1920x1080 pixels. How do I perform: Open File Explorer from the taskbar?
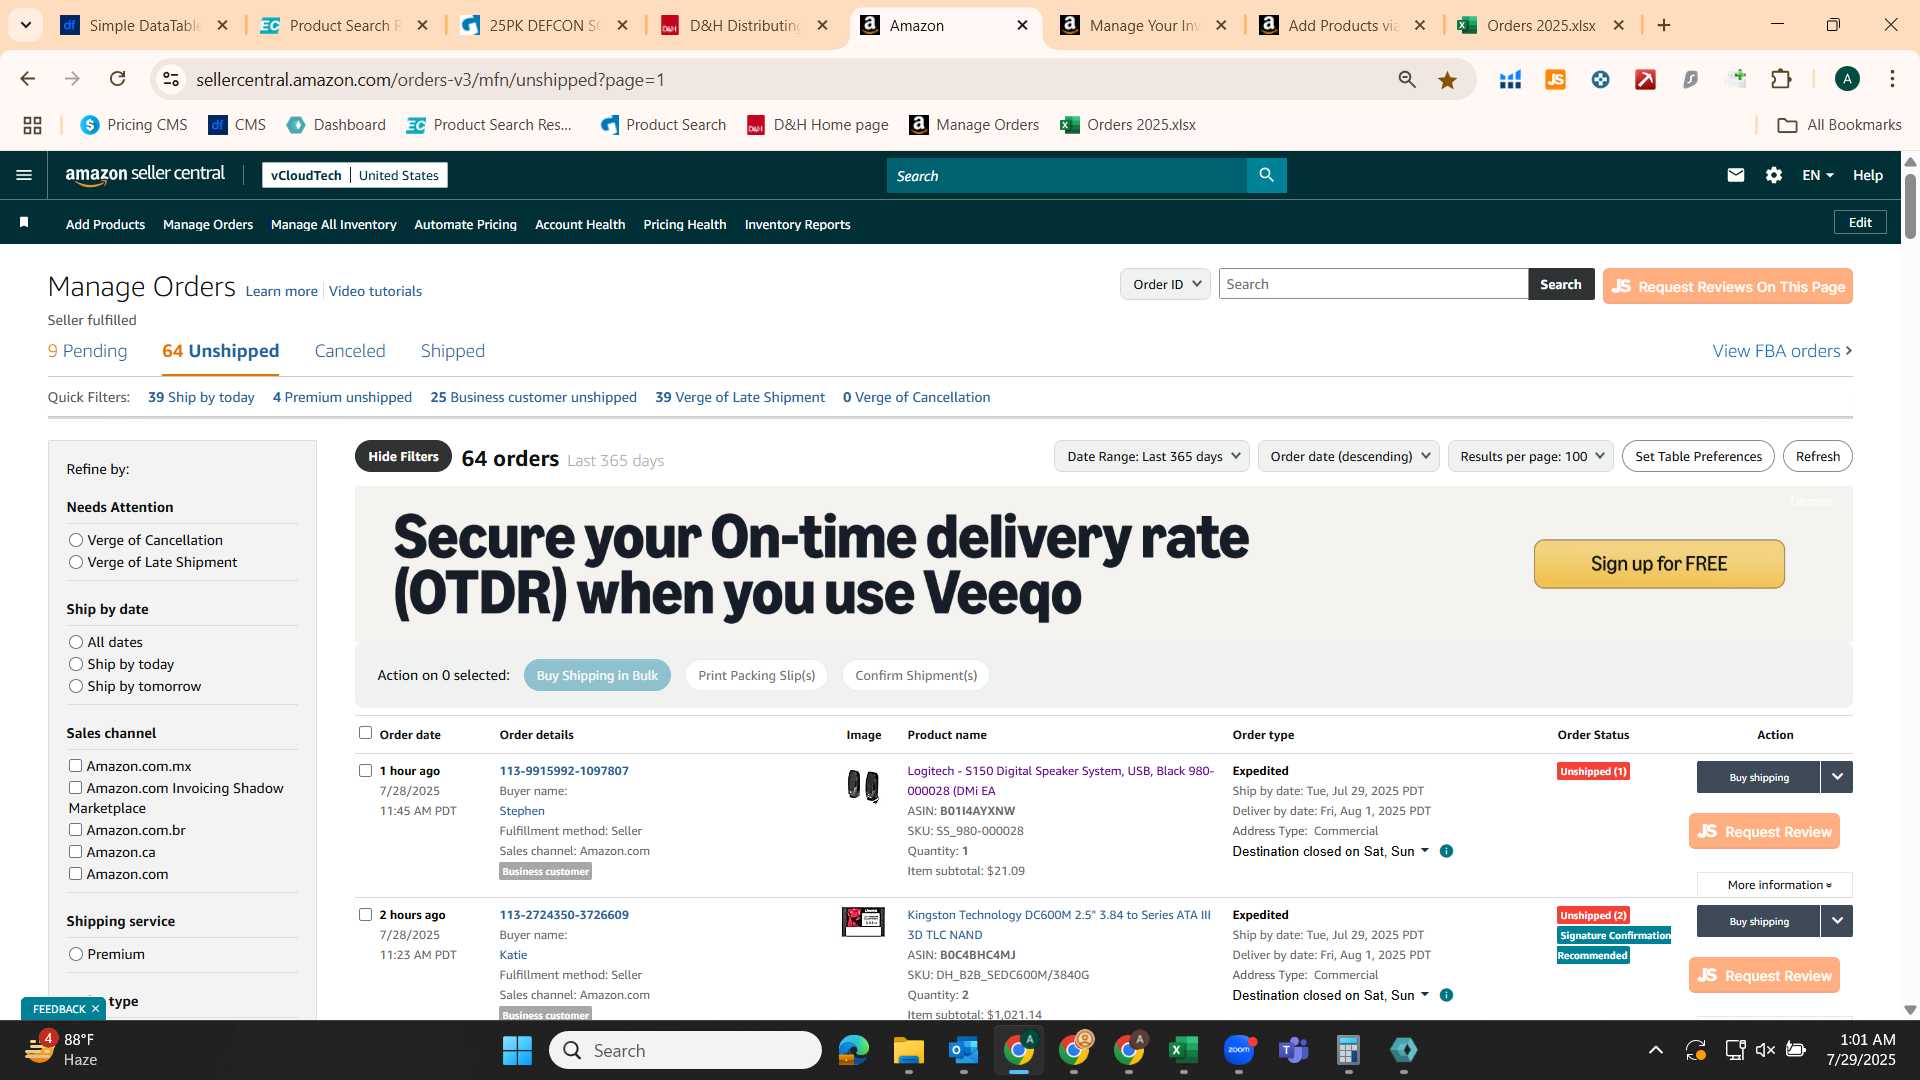pyautogui.click(x=908, y=1050)
